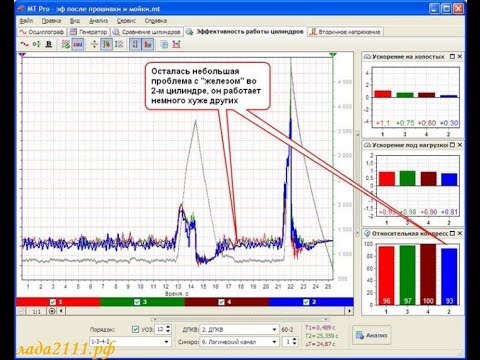Toggle the highlighted vertical cursor icon
This screenshot has height=360, width=480.
tap(106, 44)
